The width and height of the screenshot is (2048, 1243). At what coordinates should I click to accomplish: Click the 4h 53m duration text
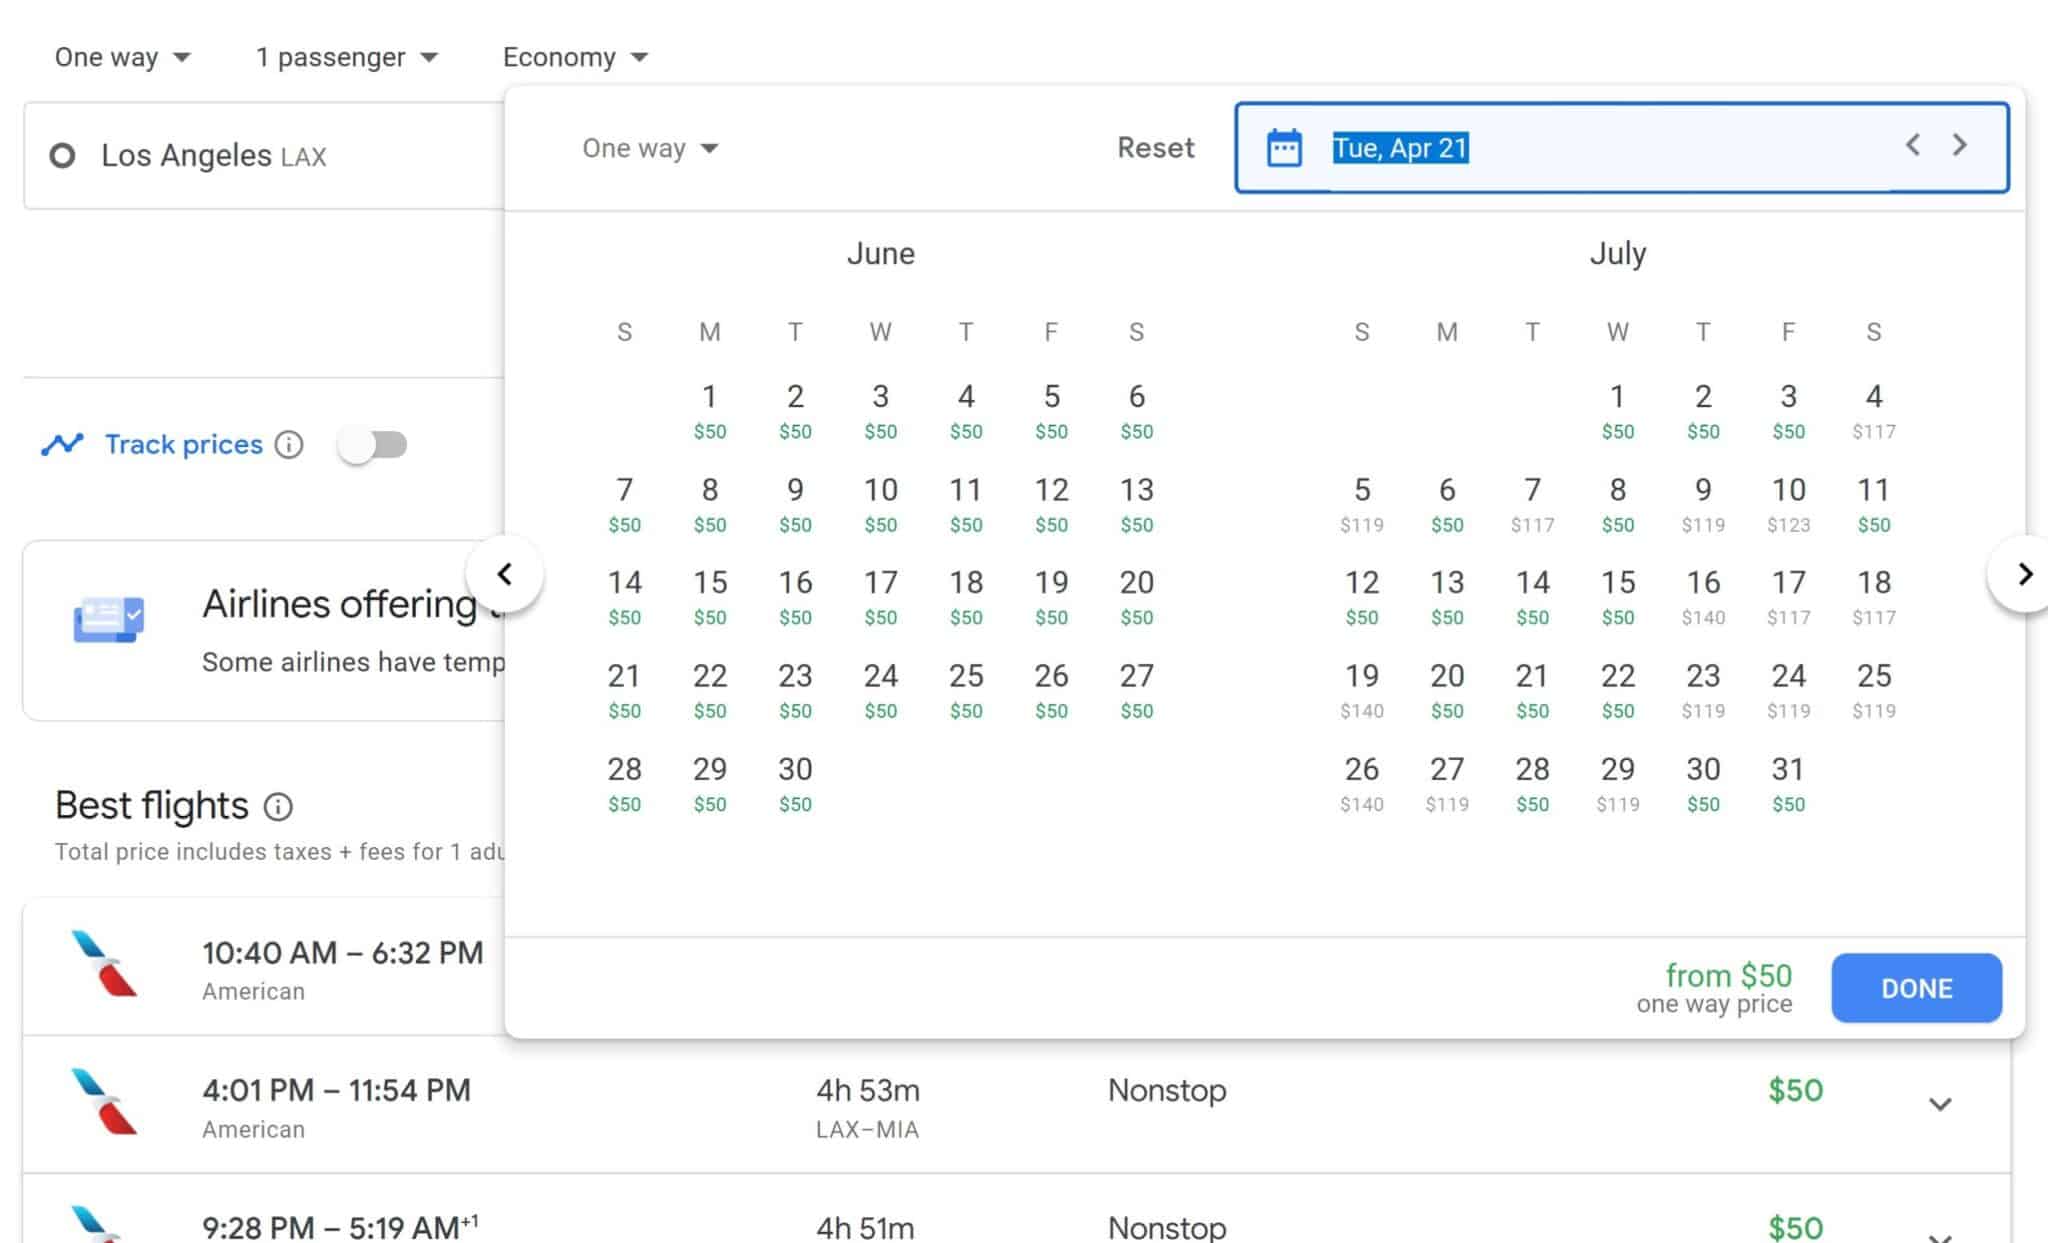867,1090
